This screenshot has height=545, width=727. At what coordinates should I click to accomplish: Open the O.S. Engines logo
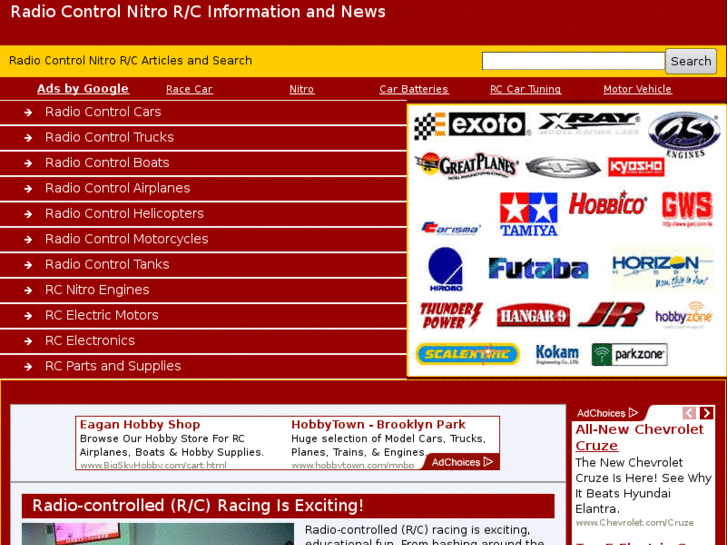pos(684,135)
